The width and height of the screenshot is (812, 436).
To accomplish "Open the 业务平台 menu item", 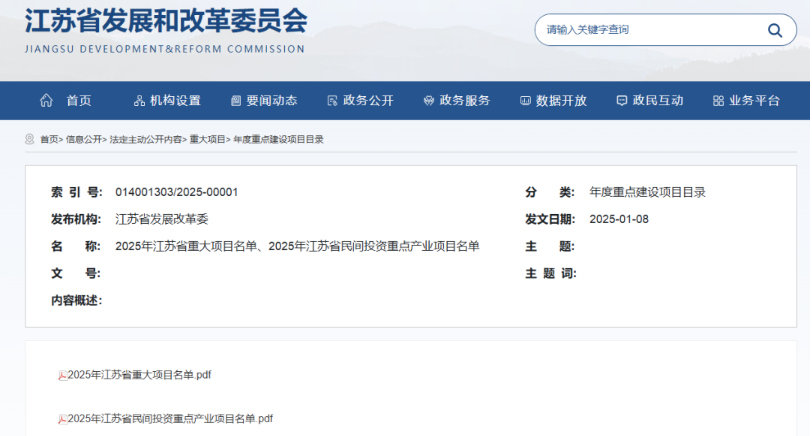I will 754,100.
